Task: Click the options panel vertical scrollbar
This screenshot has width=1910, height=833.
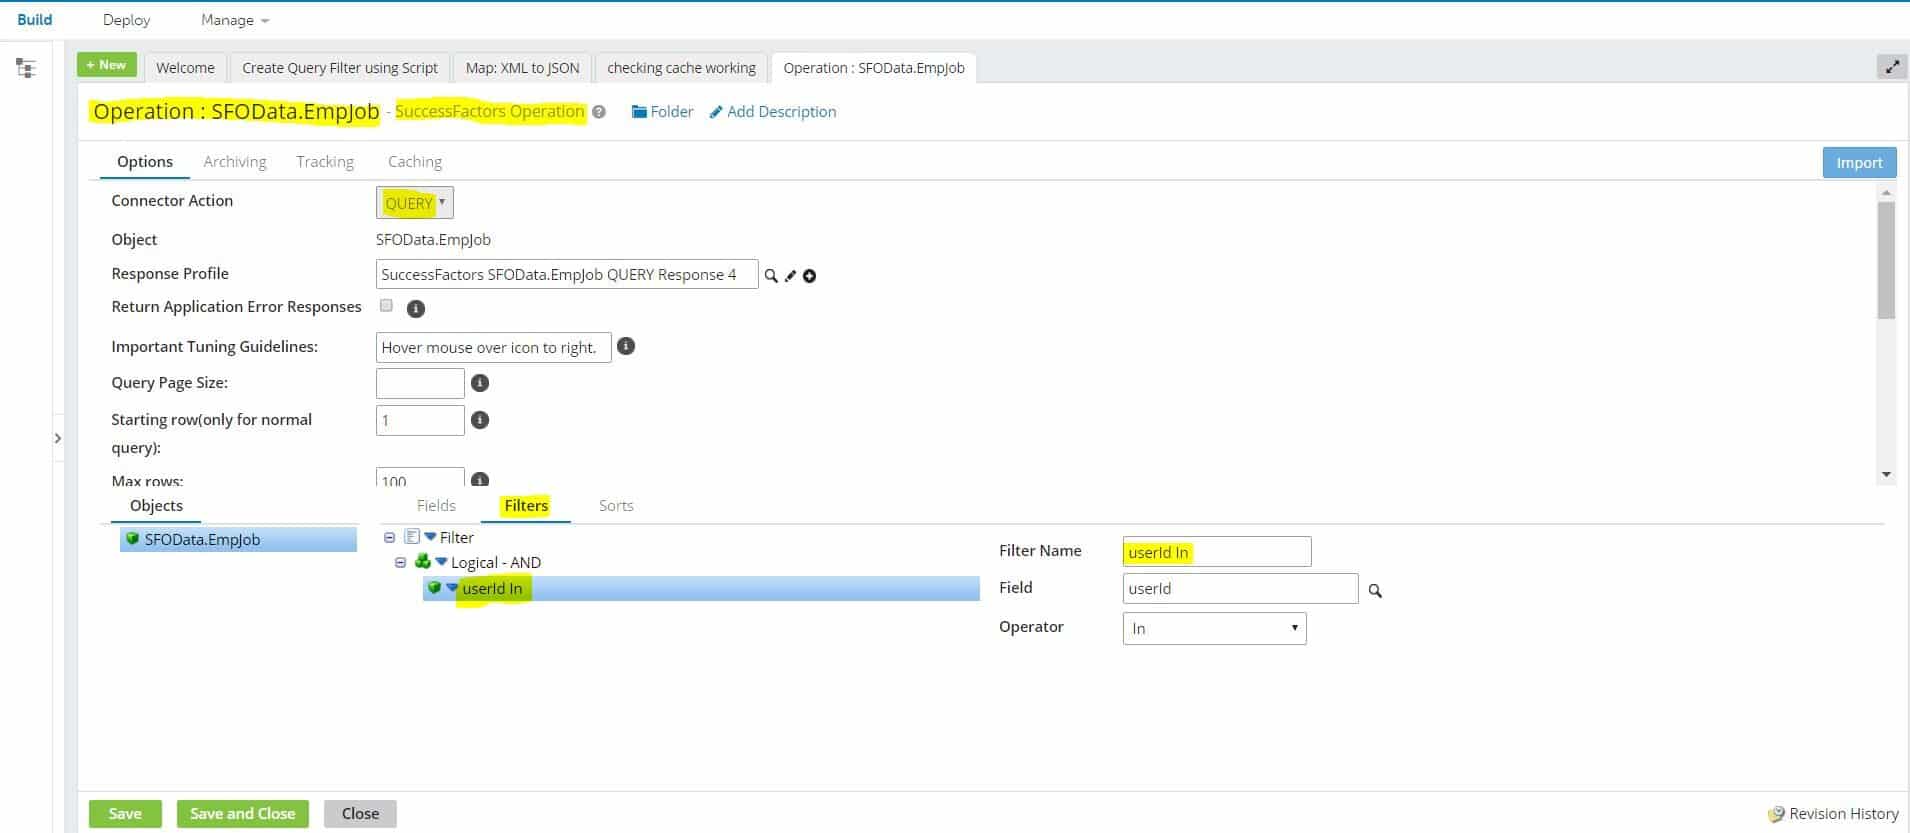Action: [x=1886, y=260]
